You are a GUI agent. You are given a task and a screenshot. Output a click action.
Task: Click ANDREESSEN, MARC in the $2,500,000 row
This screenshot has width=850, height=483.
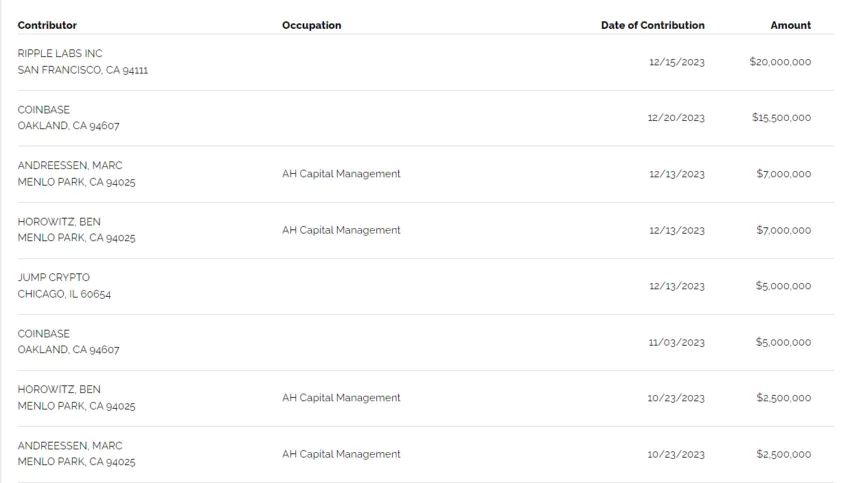tap(70, 445)
